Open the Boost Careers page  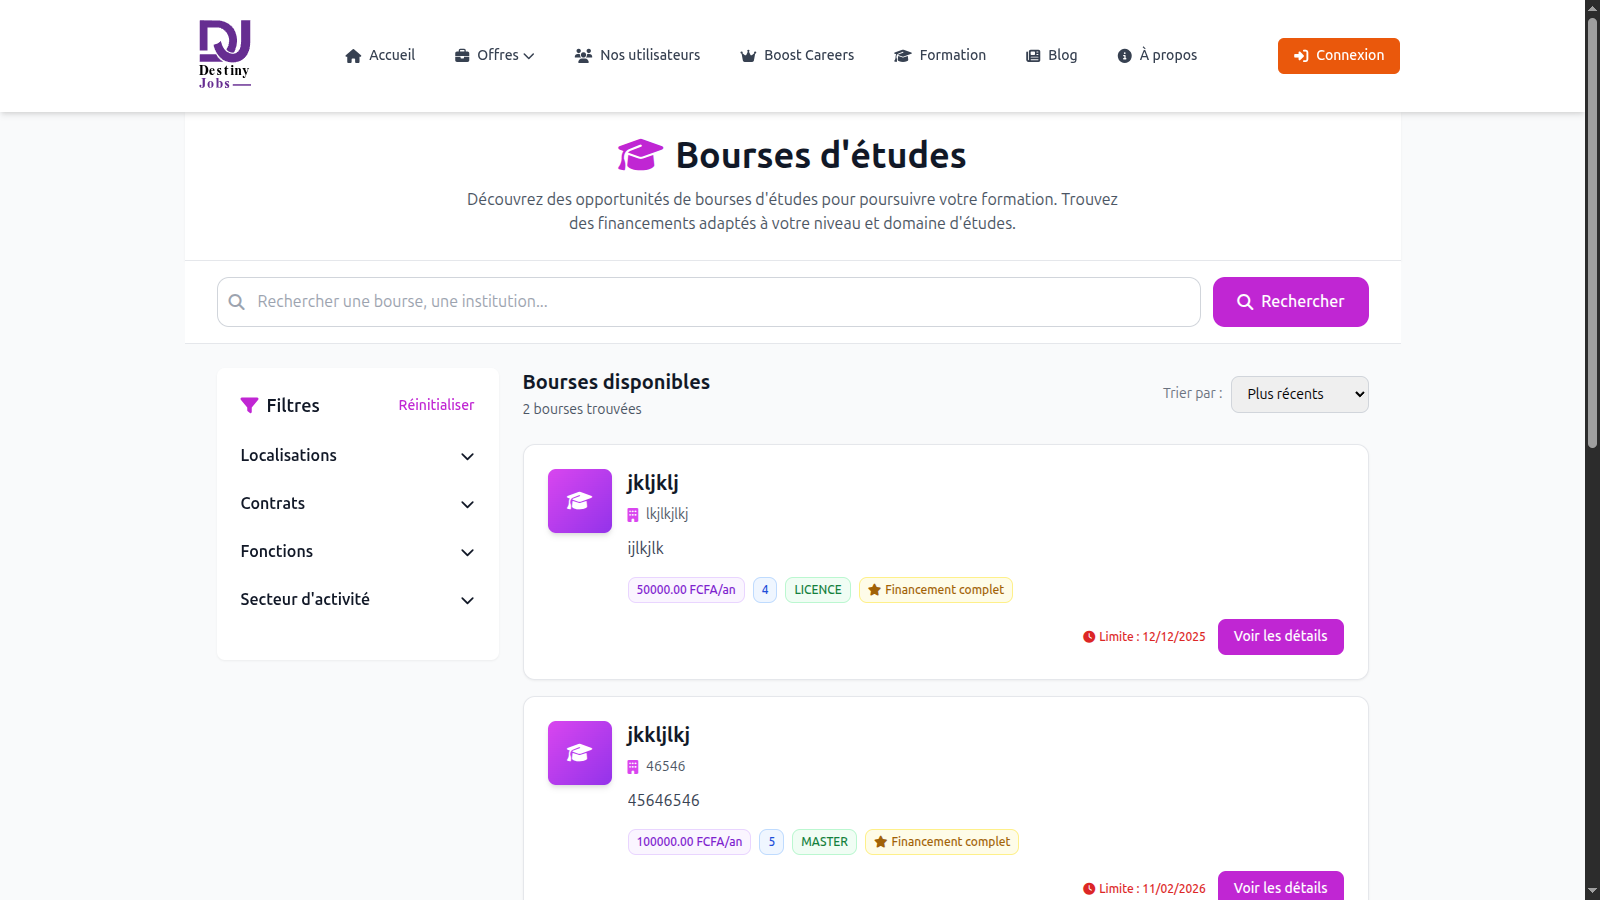tap(797, 56)
